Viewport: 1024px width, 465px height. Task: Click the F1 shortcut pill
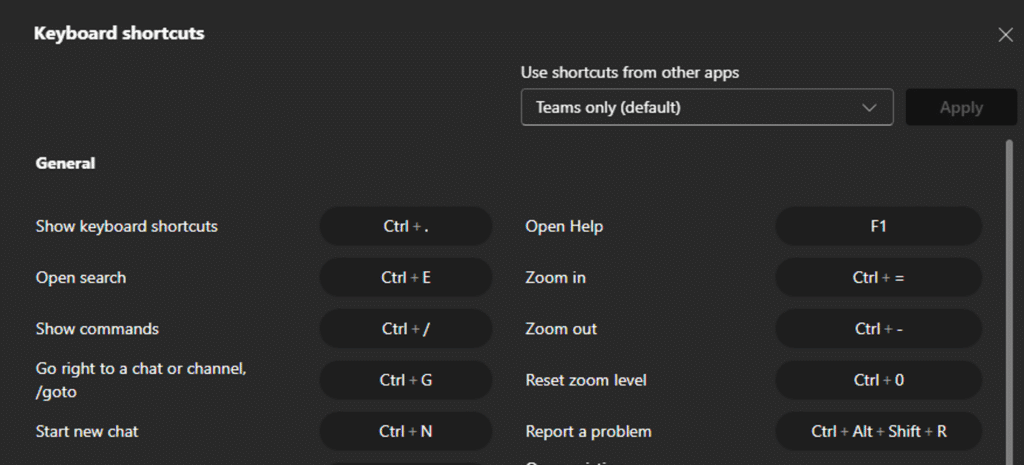(878, 227)
